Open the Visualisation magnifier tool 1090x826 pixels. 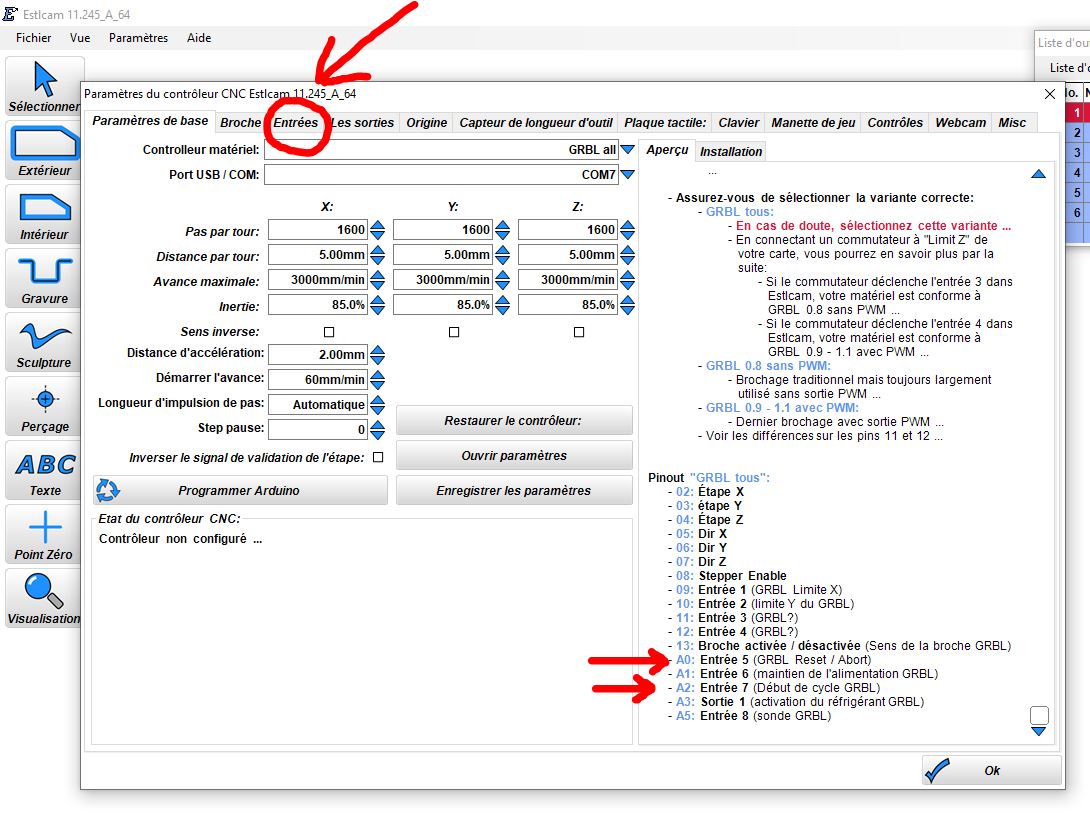(x=44, y=598)
